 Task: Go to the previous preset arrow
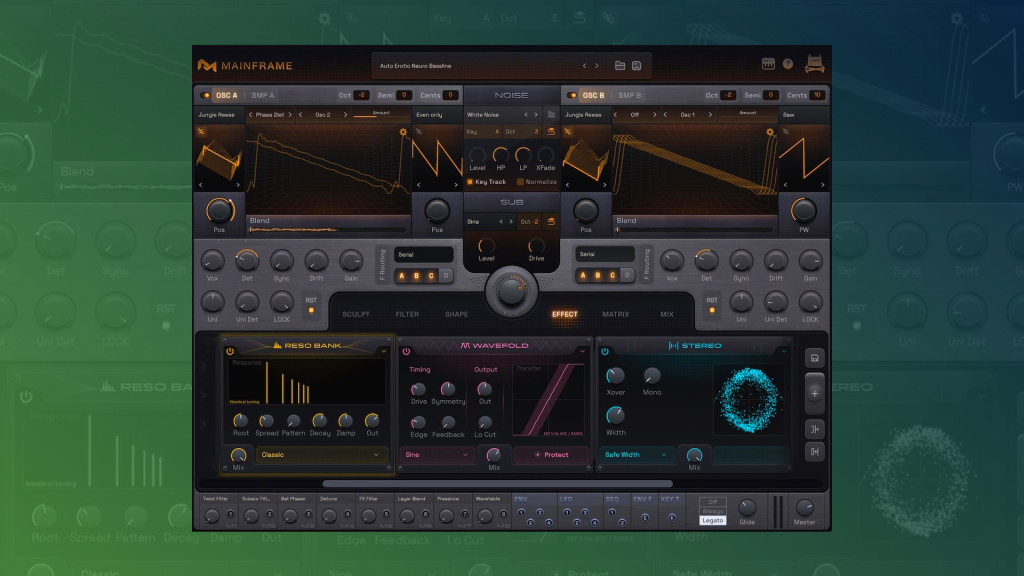tap(584, 66)
